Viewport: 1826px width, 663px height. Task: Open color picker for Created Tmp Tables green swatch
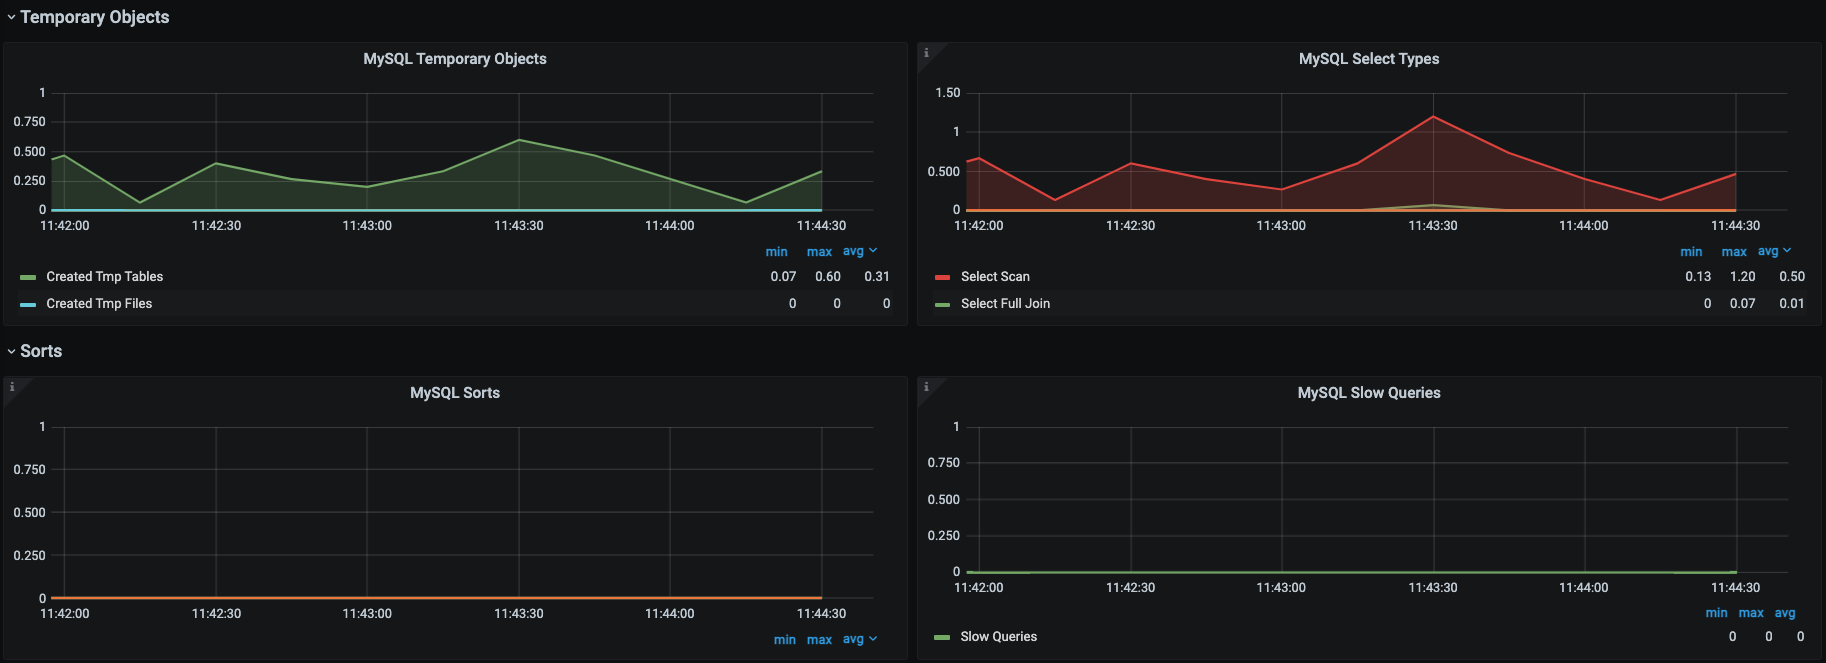(28, 277)
